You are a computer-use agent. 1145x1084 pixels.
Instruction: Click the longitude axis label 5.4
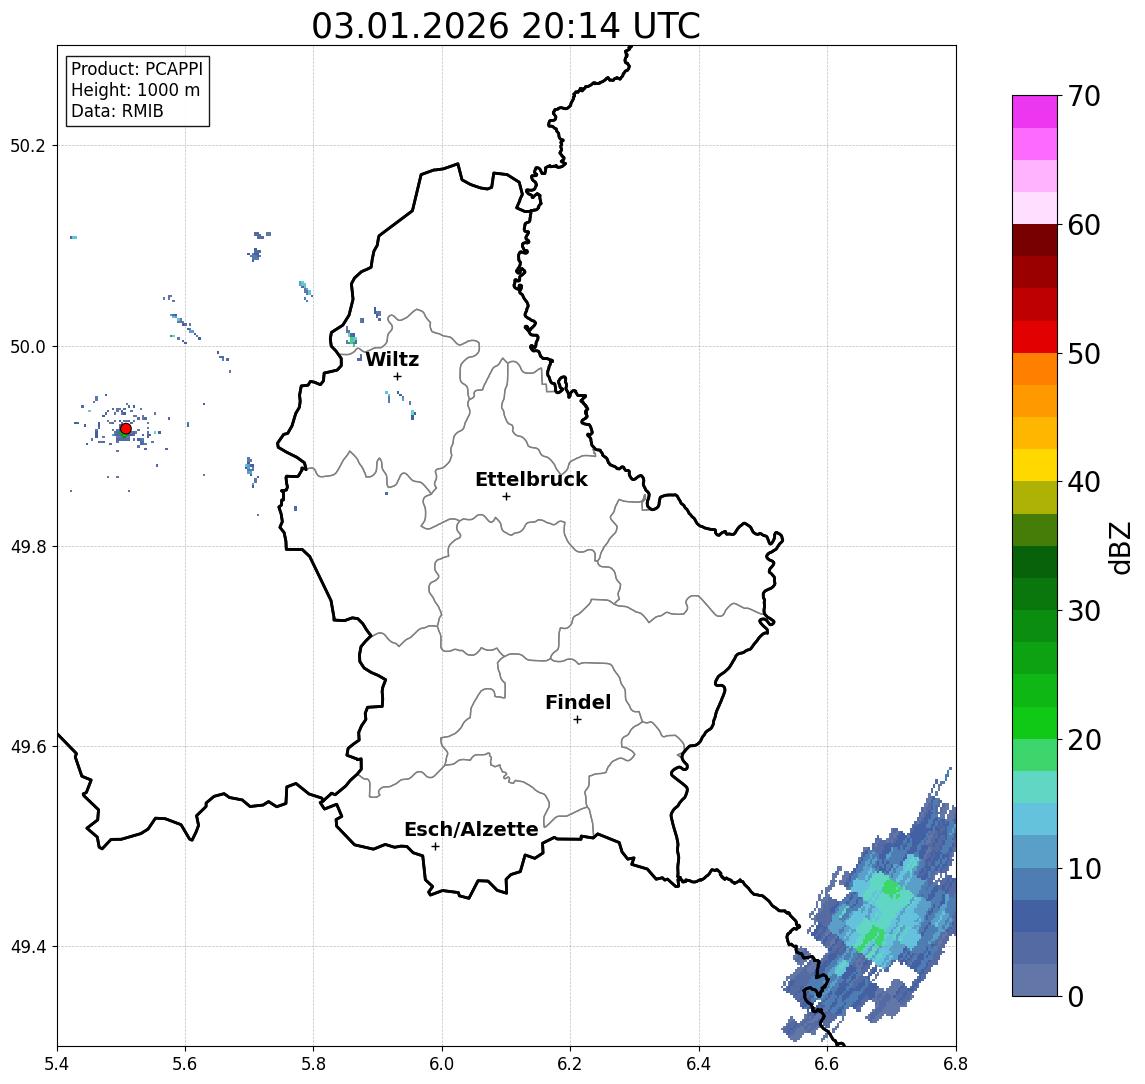point(57,1064)
